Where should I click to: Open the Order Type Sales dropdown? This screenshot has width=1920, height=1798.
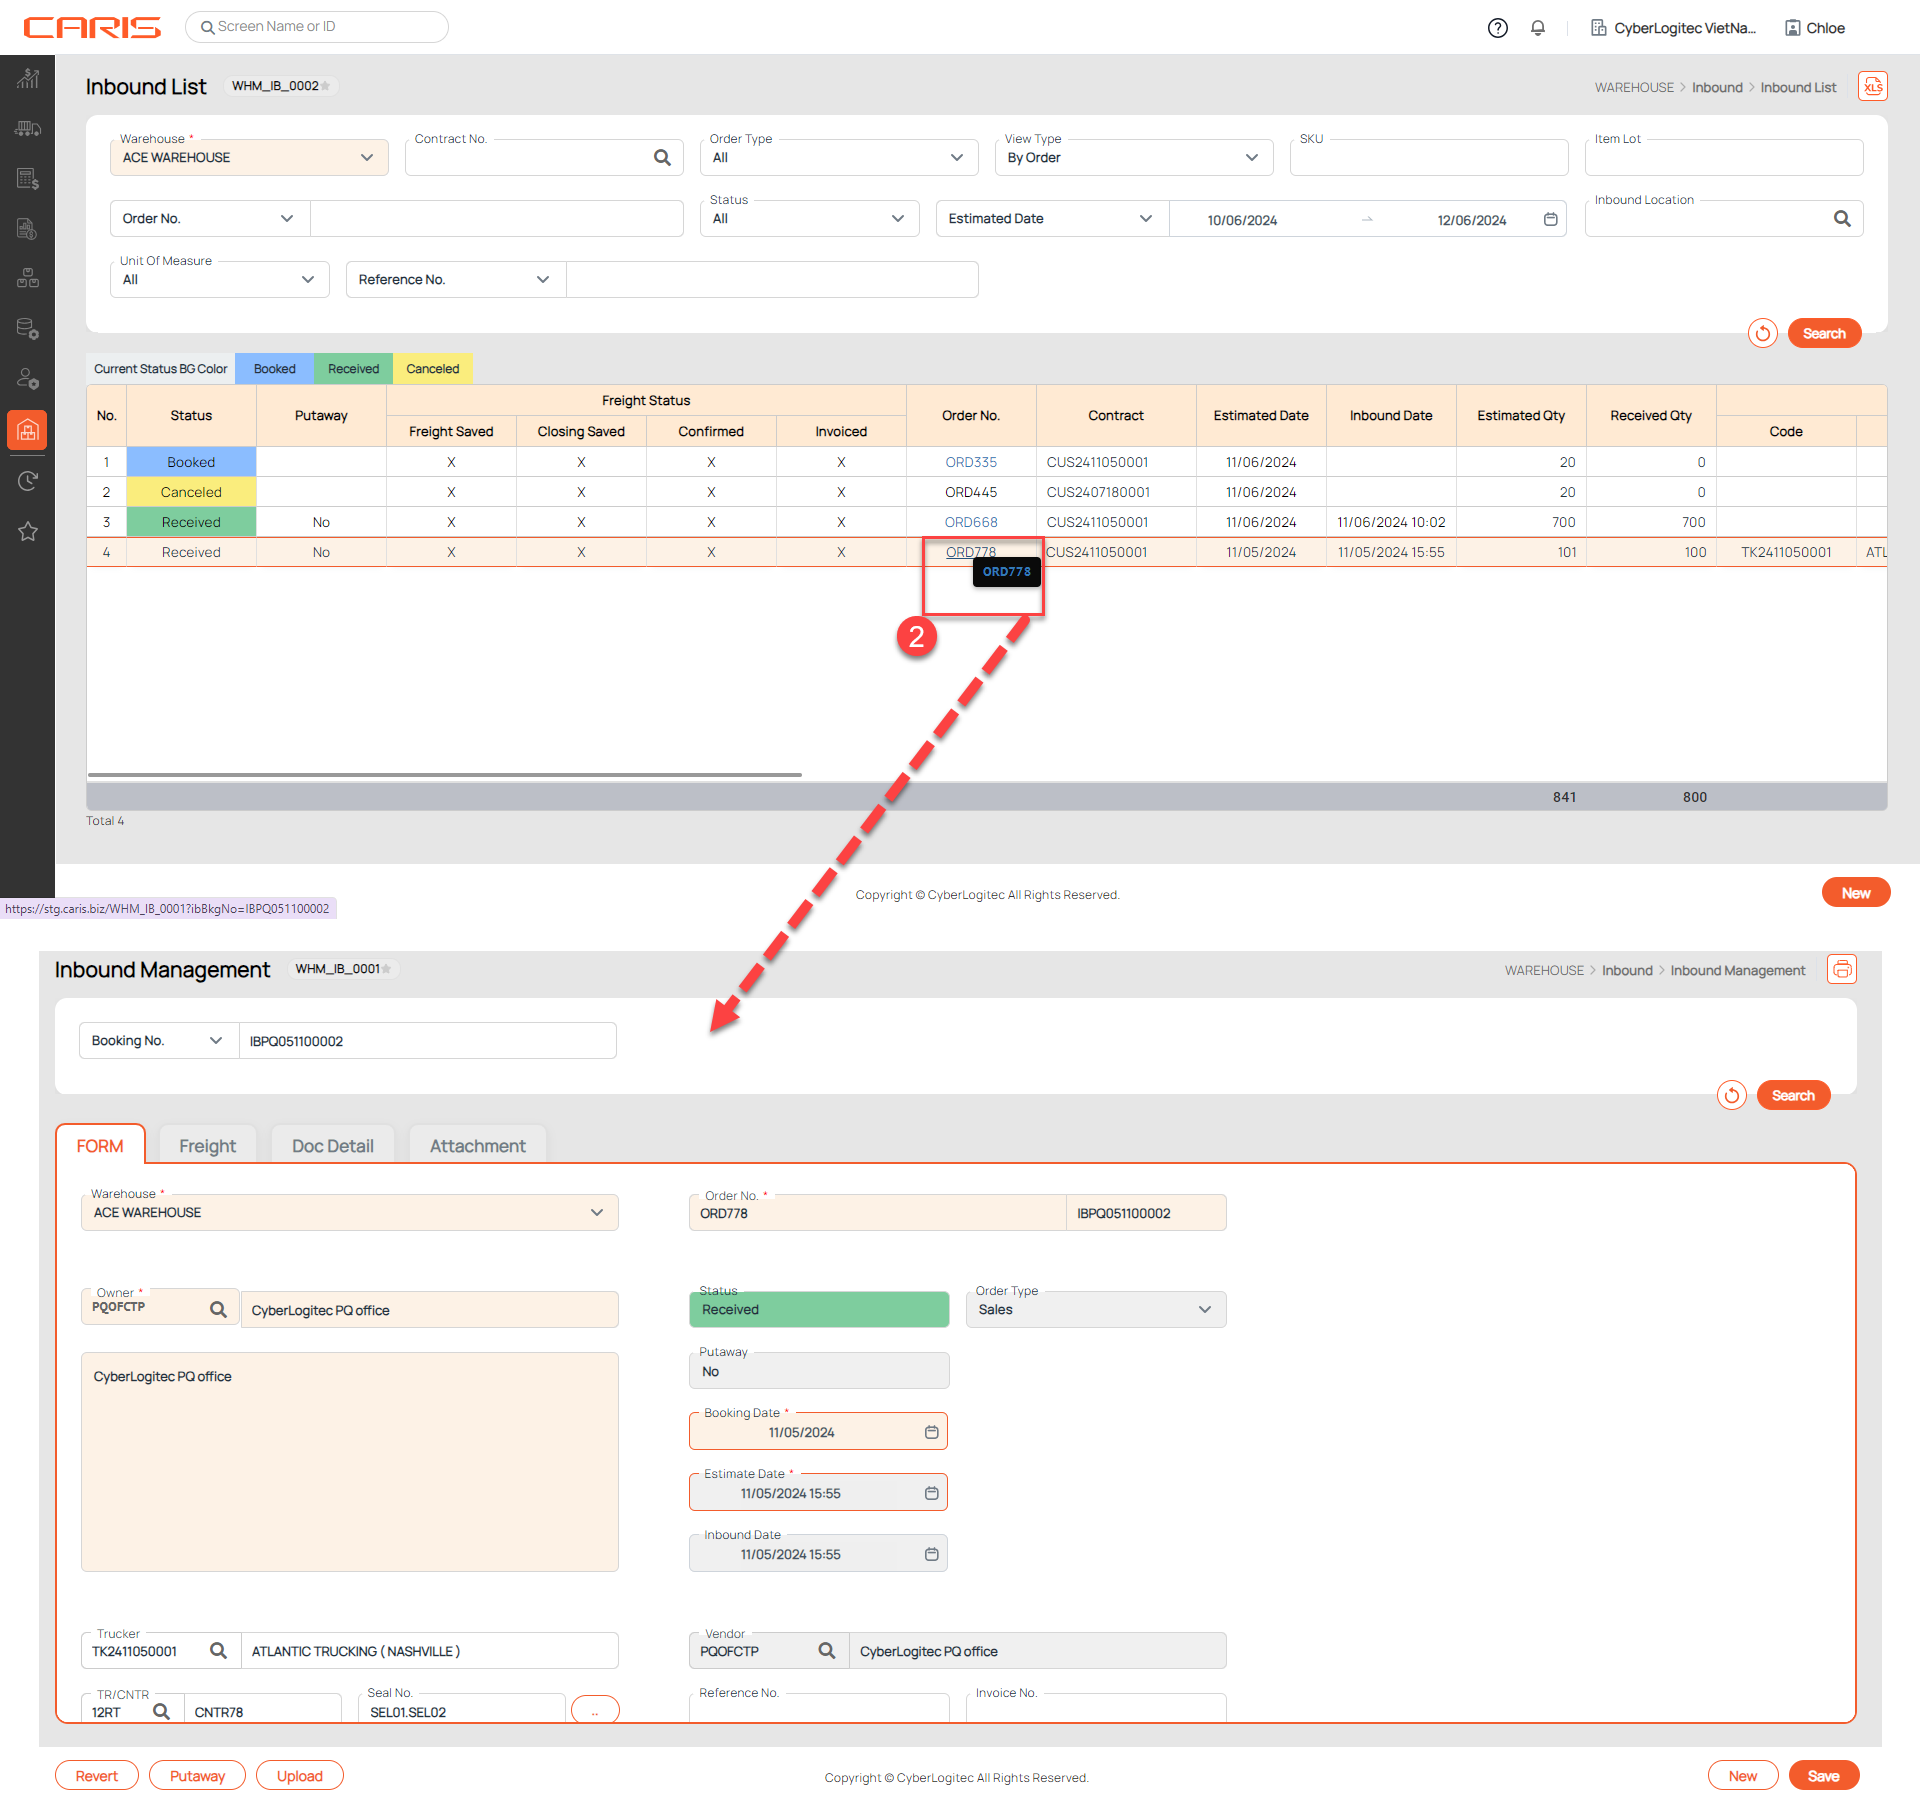tap(1095, 1309)
